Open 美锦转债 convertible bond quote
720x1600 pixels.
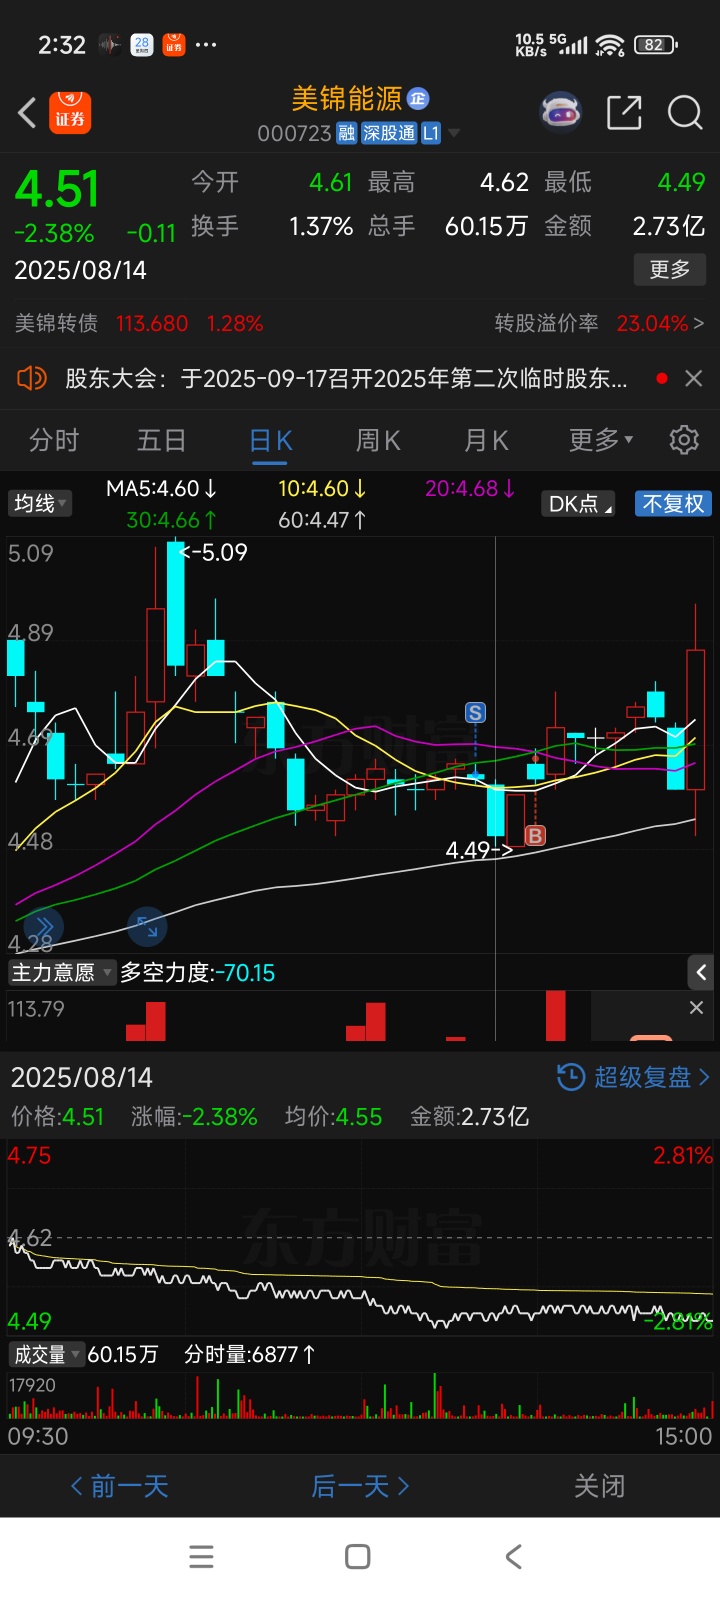click(x=139, y=324)
